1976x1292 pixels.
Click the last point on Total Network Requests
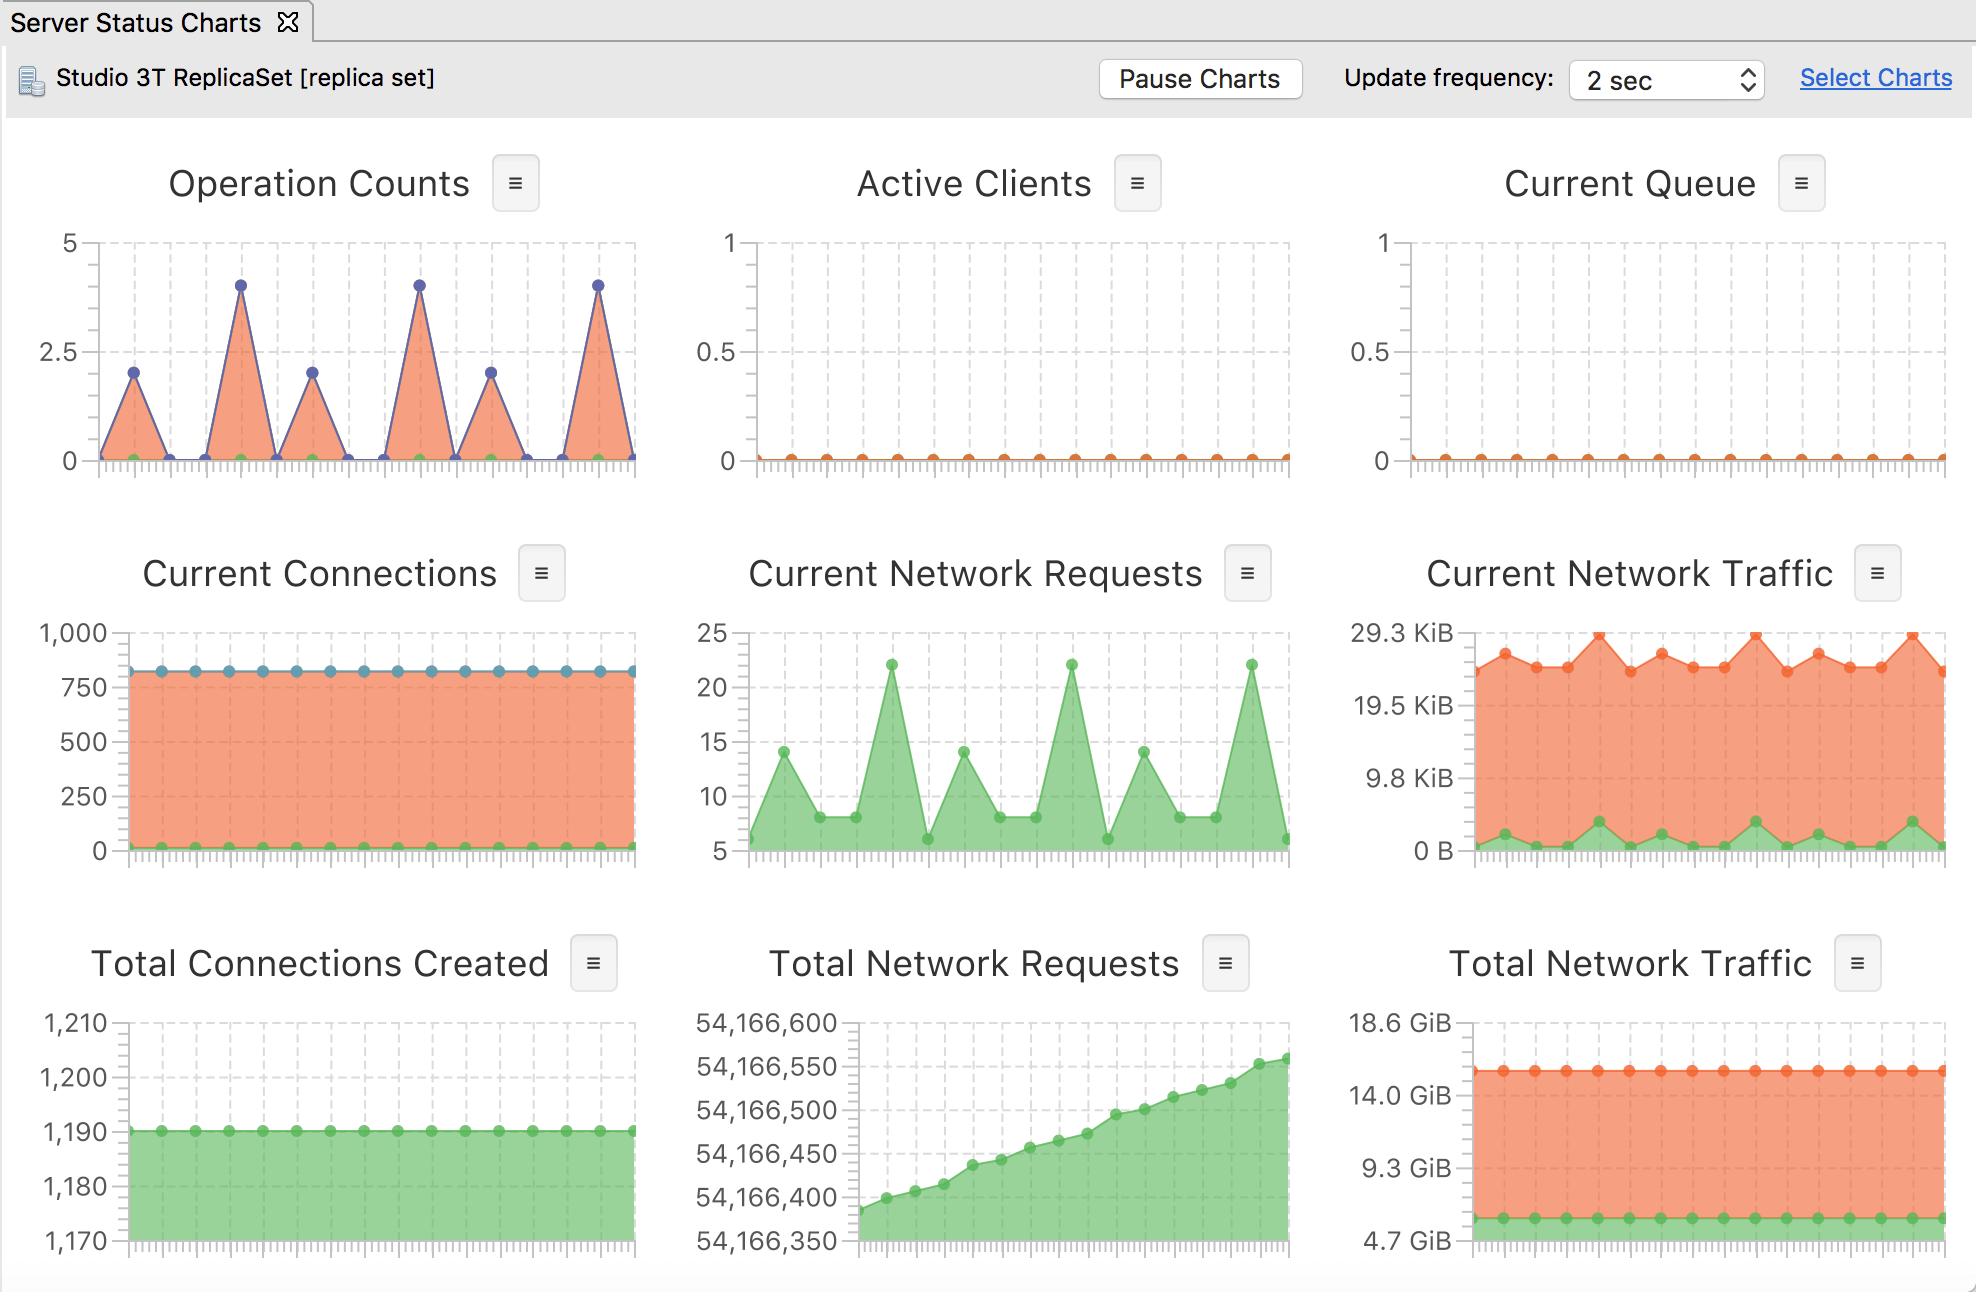tap(1286, 1058)
